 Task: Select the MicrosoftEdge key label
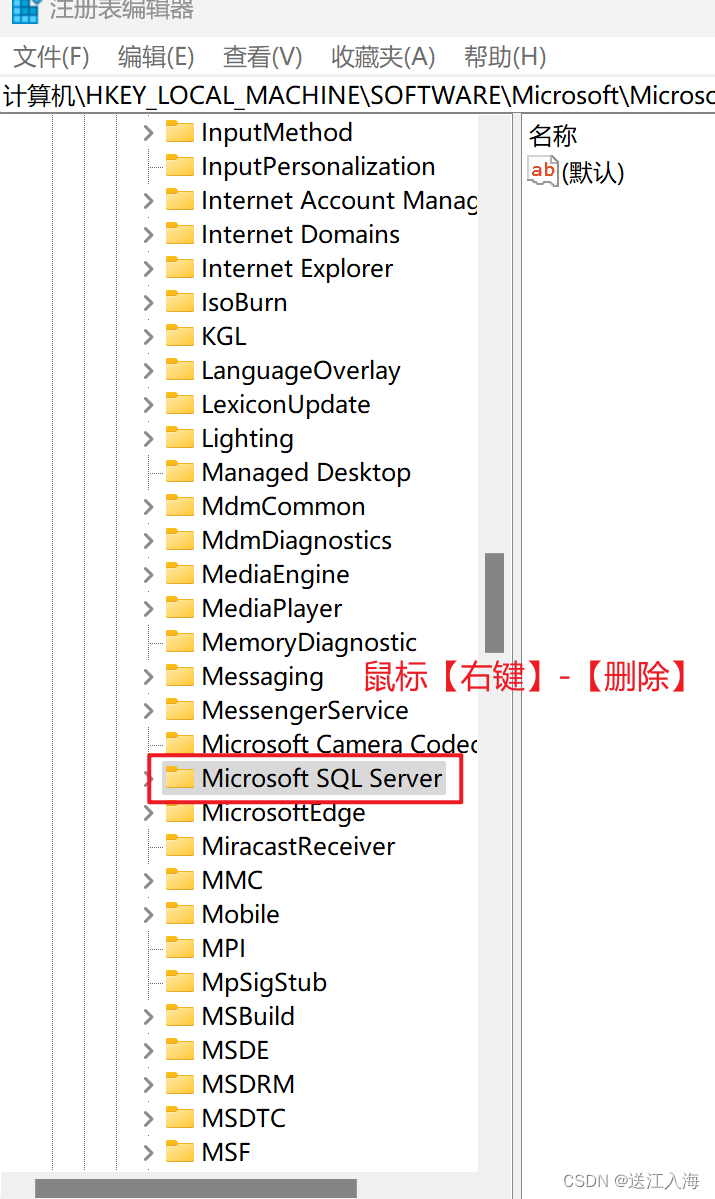click(283, 812)
